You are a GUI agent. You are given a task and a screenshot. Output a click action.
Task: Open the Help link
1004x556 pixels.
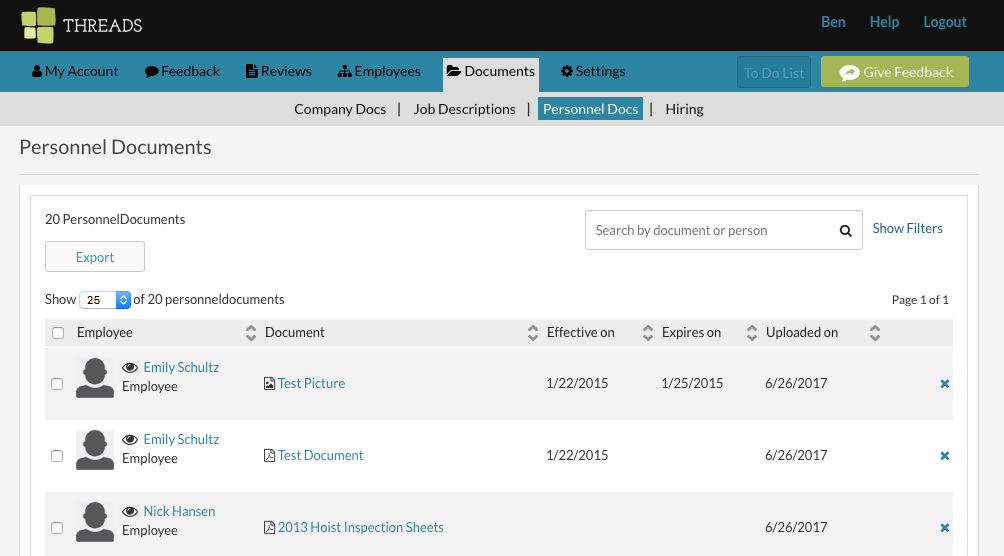pos(884,22)
